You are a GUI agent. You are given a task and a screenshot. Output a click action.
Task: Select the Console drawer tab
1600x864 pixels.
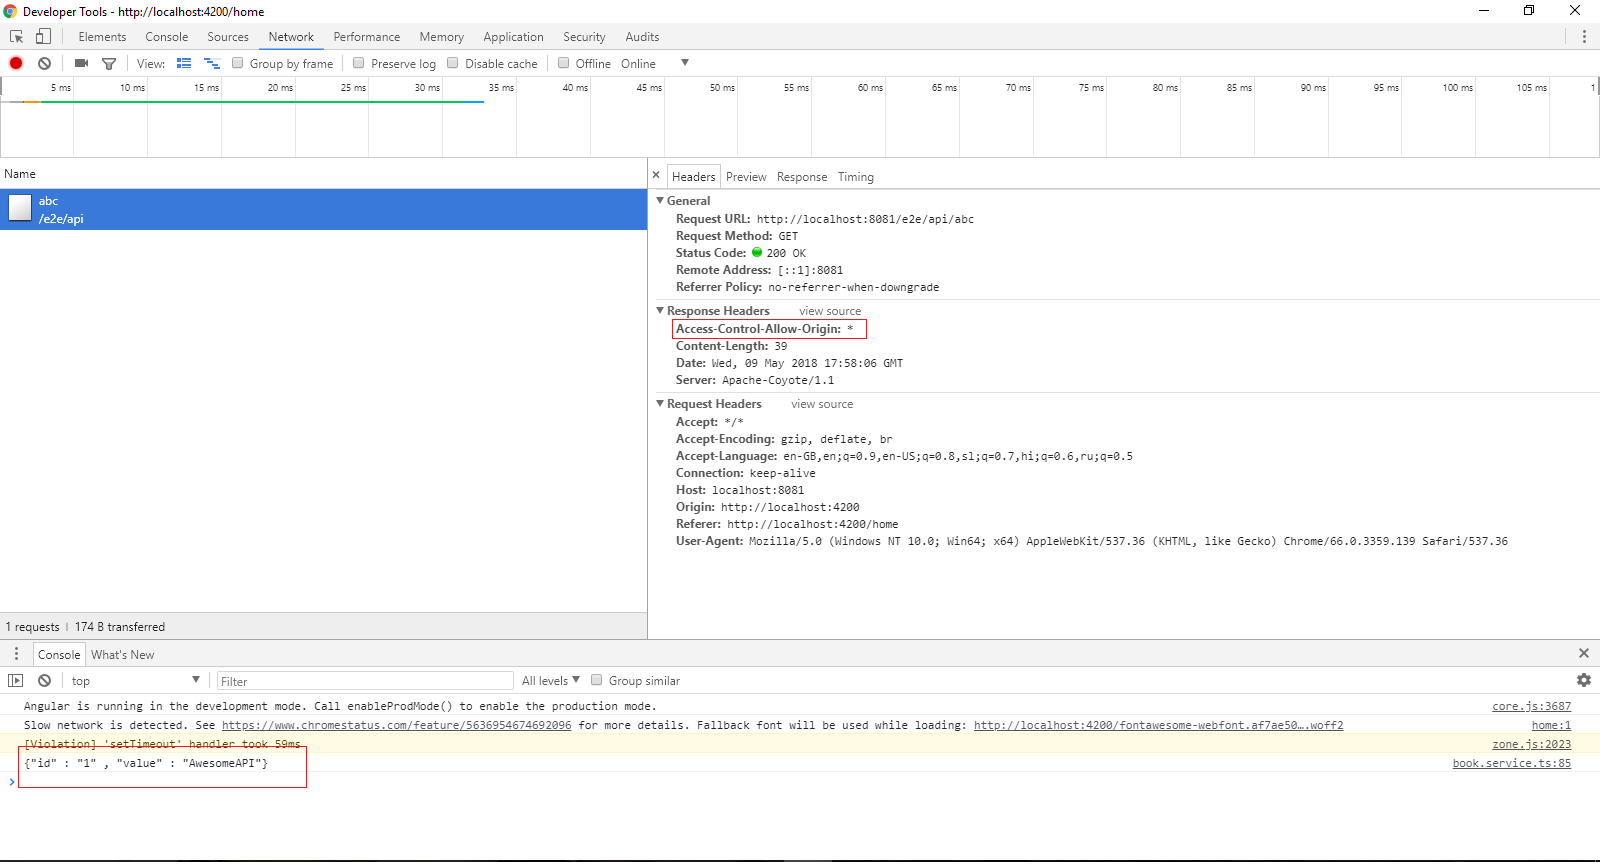[59, 655]
